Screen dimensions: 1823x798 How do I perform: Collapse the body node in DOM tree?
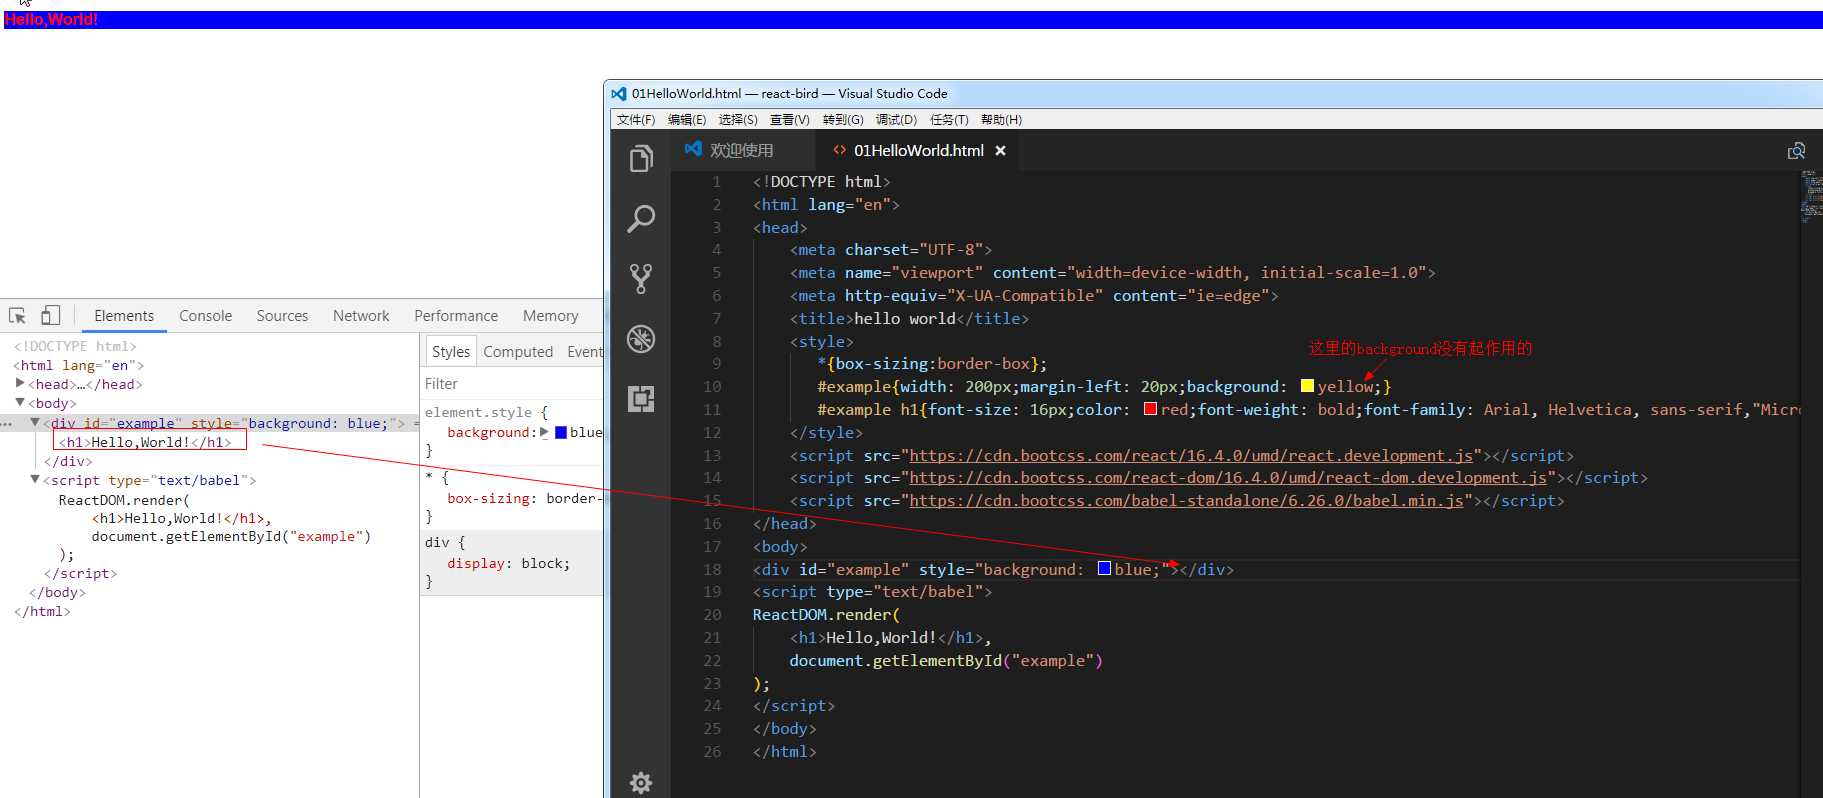[20, 402]
